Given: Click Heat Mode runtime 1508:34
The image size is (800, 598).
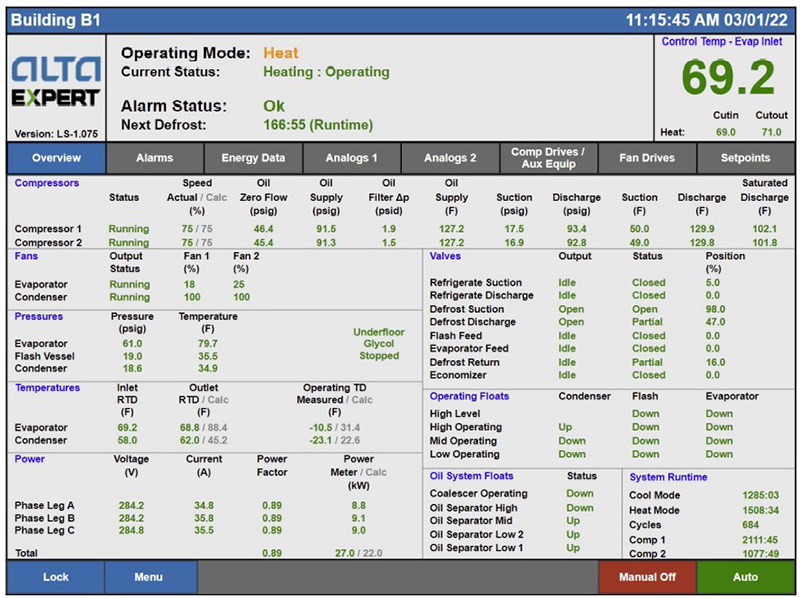Looking at the screenshot, I should 760,510.
